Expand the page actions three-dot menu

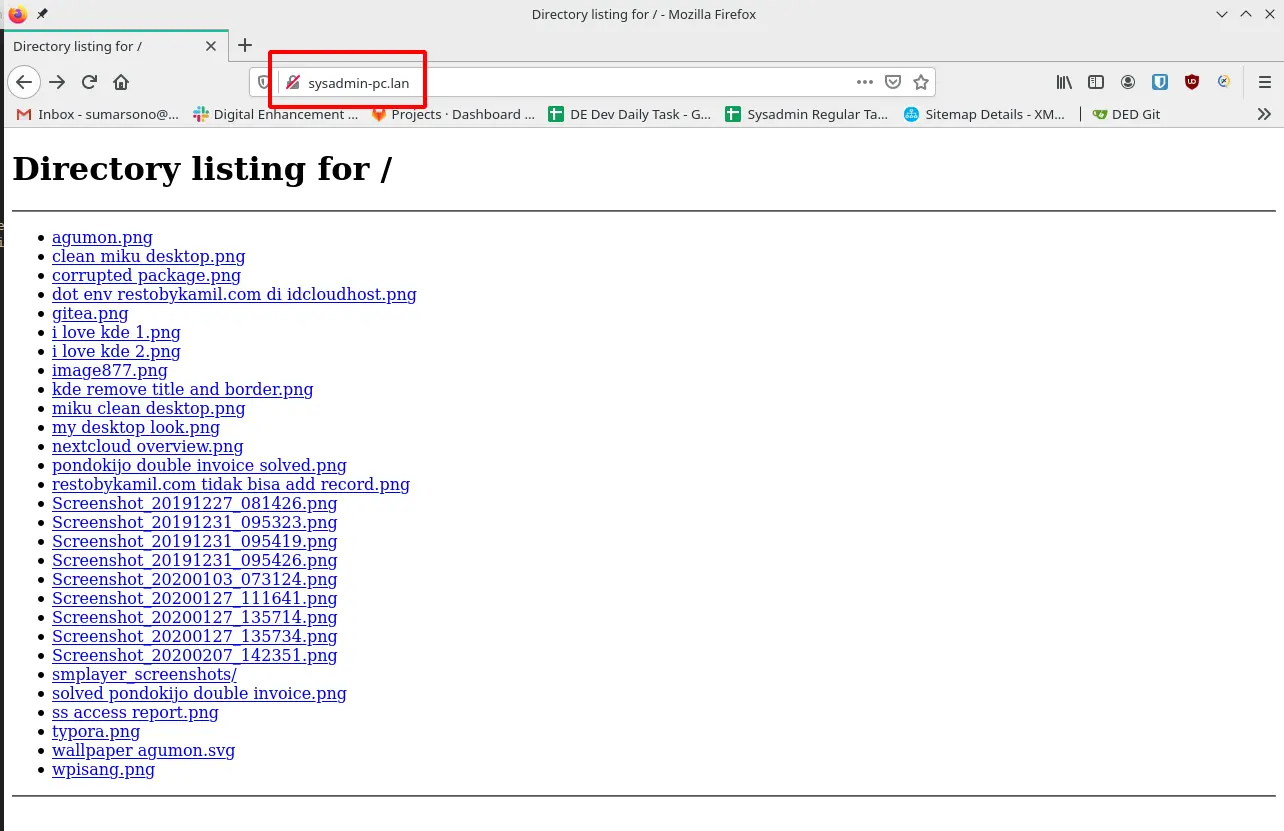pyautogui.click(x=865, y=82)
